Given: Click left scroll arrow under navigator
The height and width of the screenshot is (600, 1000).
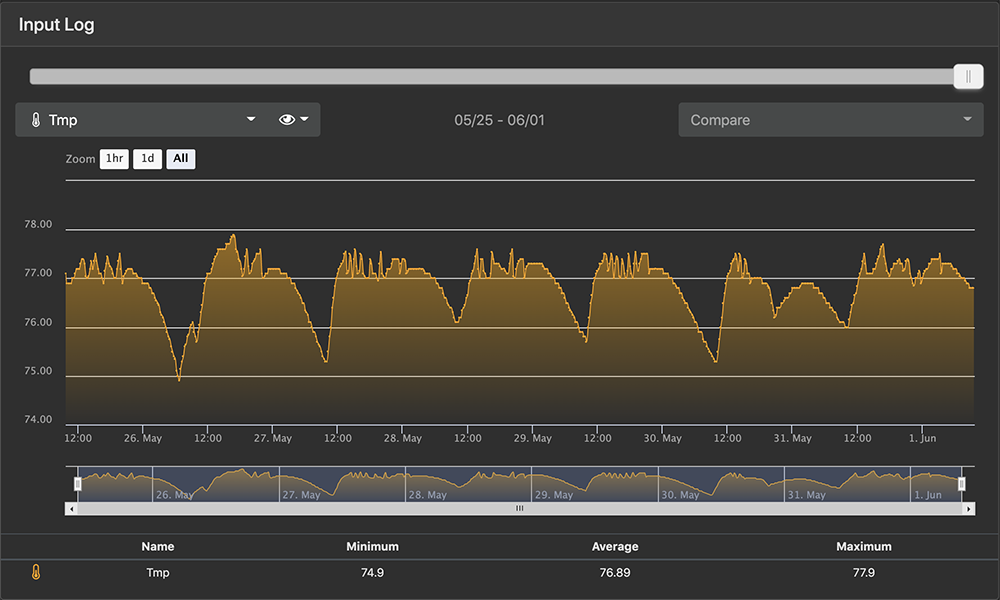Looking at the screenshot, I should point(70,509).
